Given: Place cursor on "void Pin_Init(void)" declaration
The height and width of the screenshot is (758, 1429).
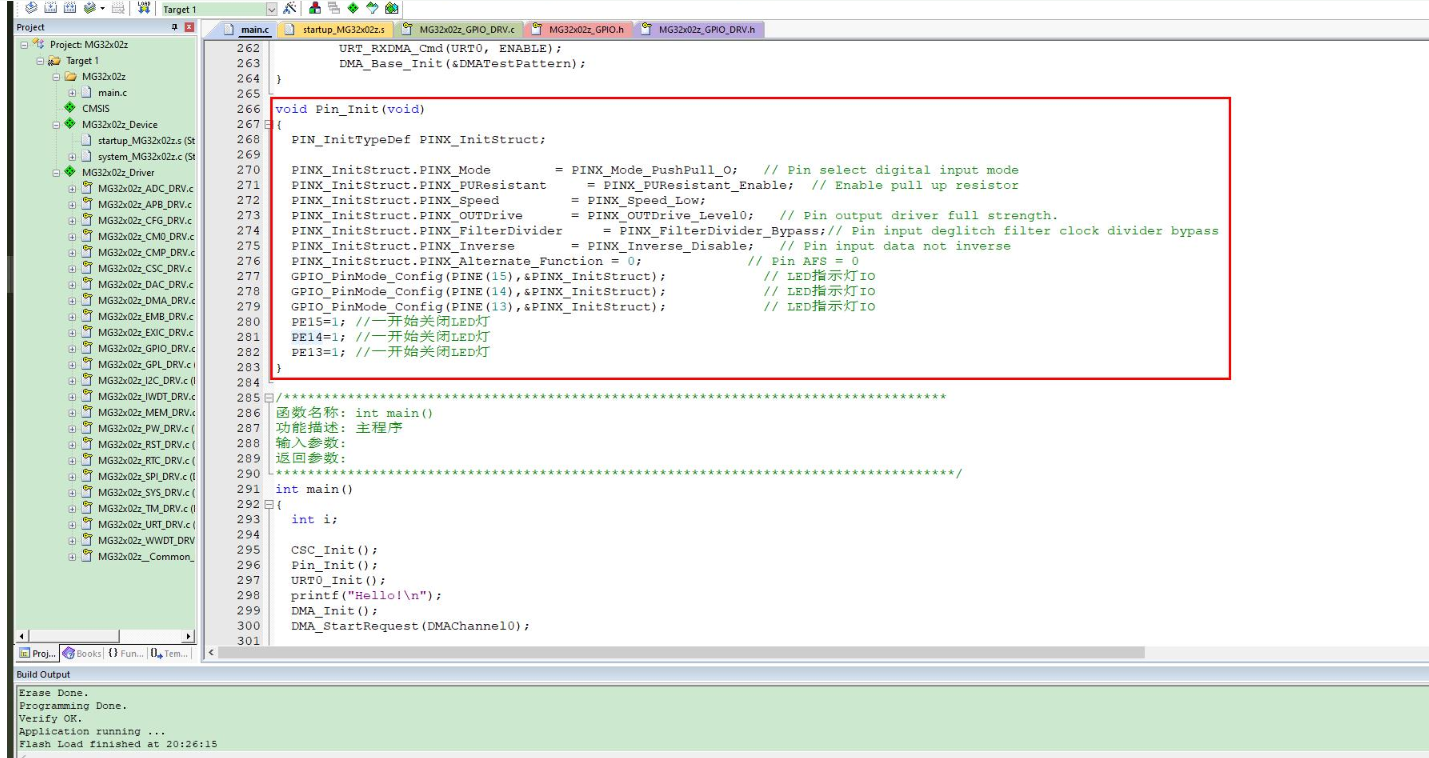Looking at the screenshot, I should click(350, 110).
